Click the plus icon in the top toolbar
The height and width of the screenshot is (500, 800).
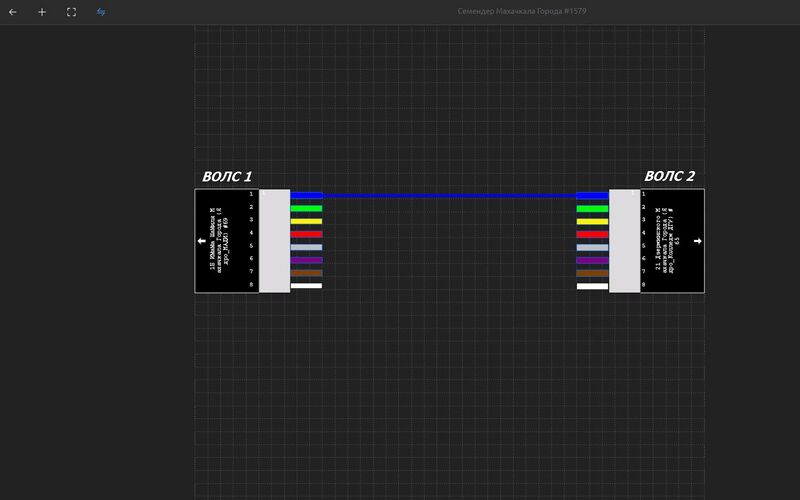42,12
